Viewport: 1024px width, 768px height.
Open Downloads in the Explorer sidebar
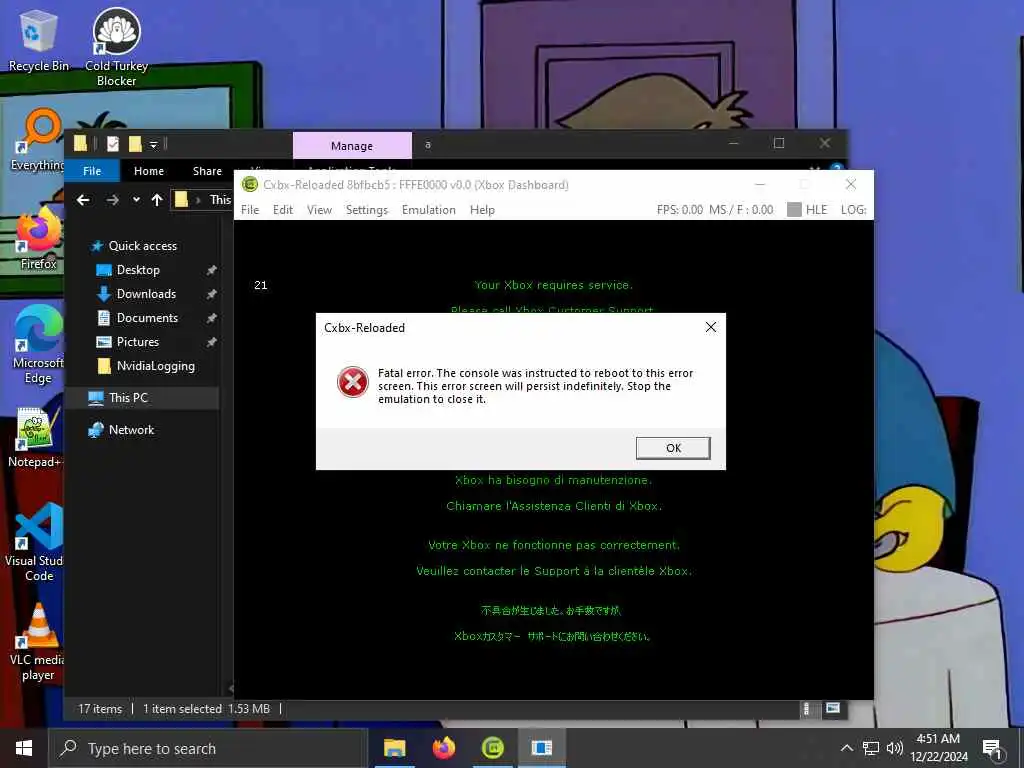coord(146,294)
